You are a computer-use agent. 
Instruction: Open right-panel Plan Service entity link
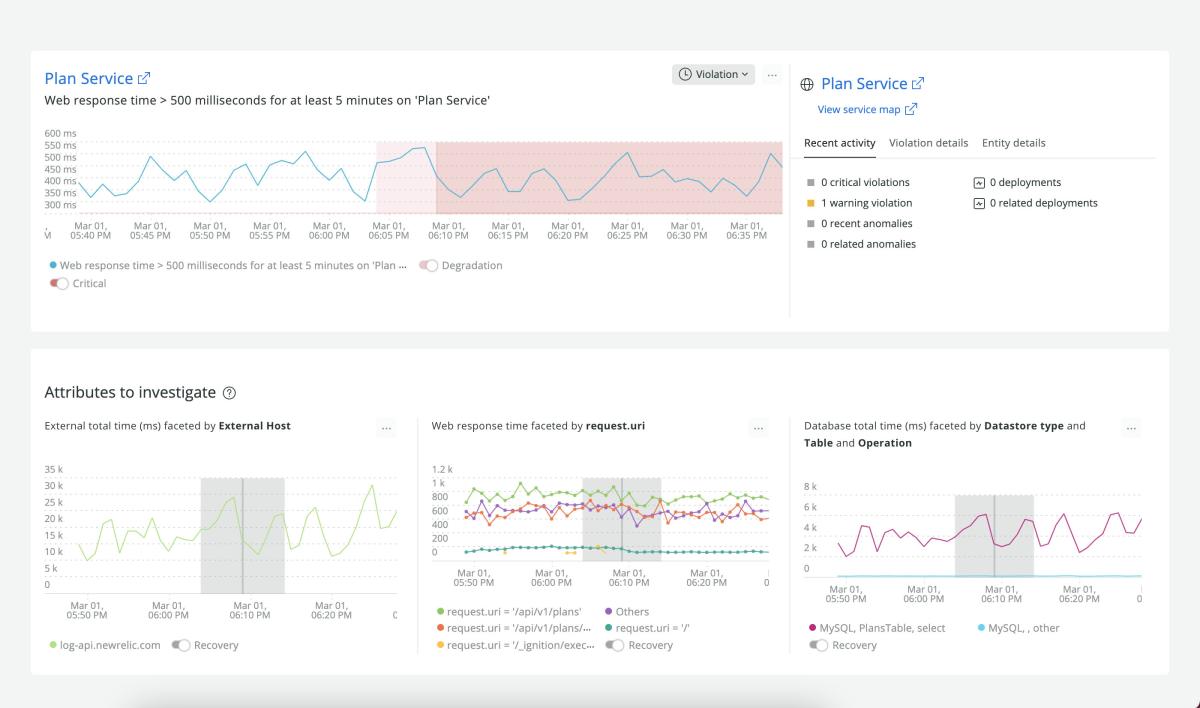tap(873, 84)
